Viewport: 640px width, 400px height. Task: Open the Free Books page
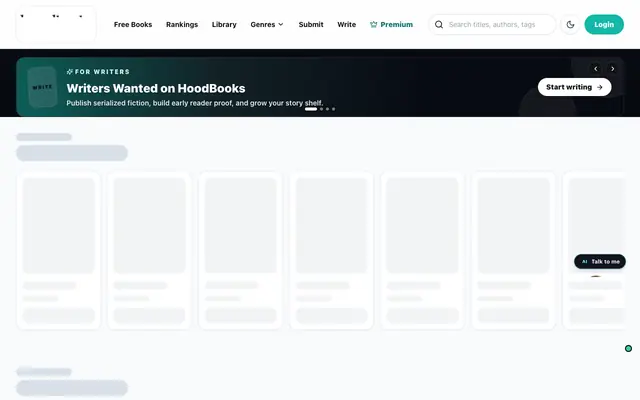point(133,24)
